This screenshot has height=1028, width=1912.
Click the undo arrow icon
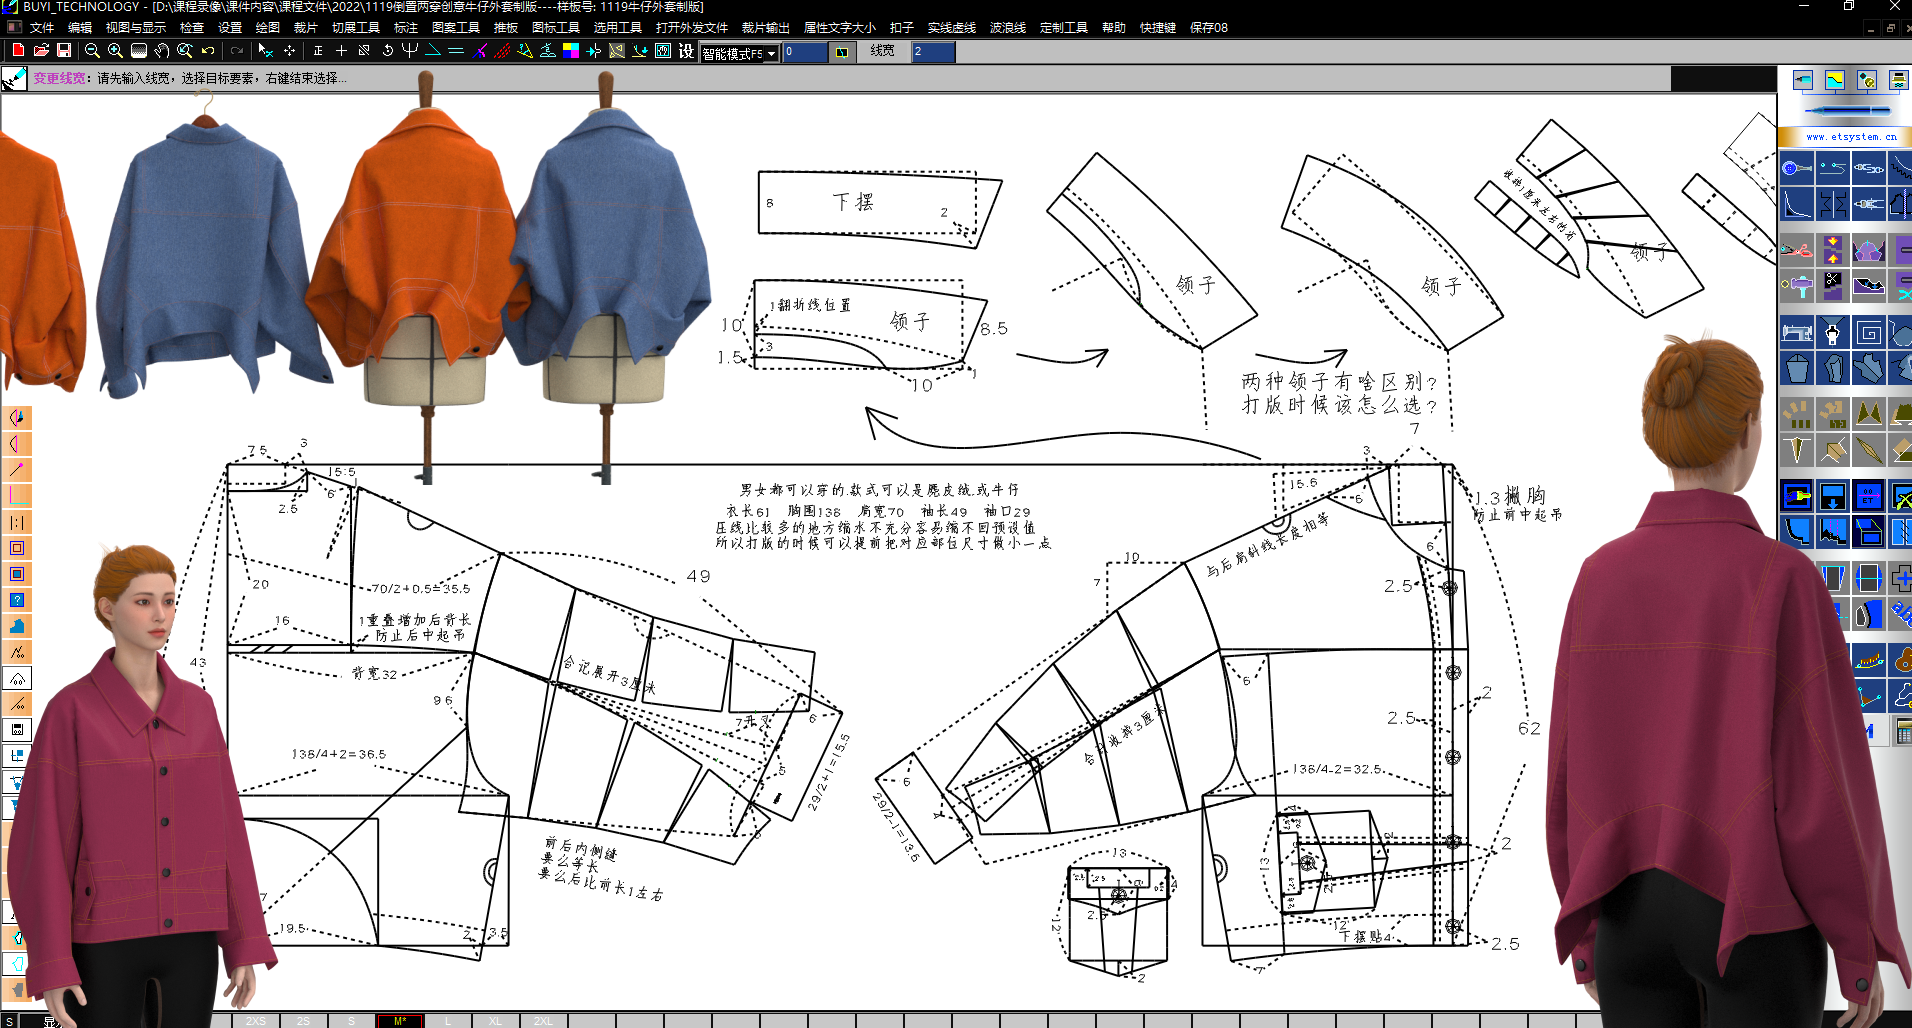pos(208,50)
